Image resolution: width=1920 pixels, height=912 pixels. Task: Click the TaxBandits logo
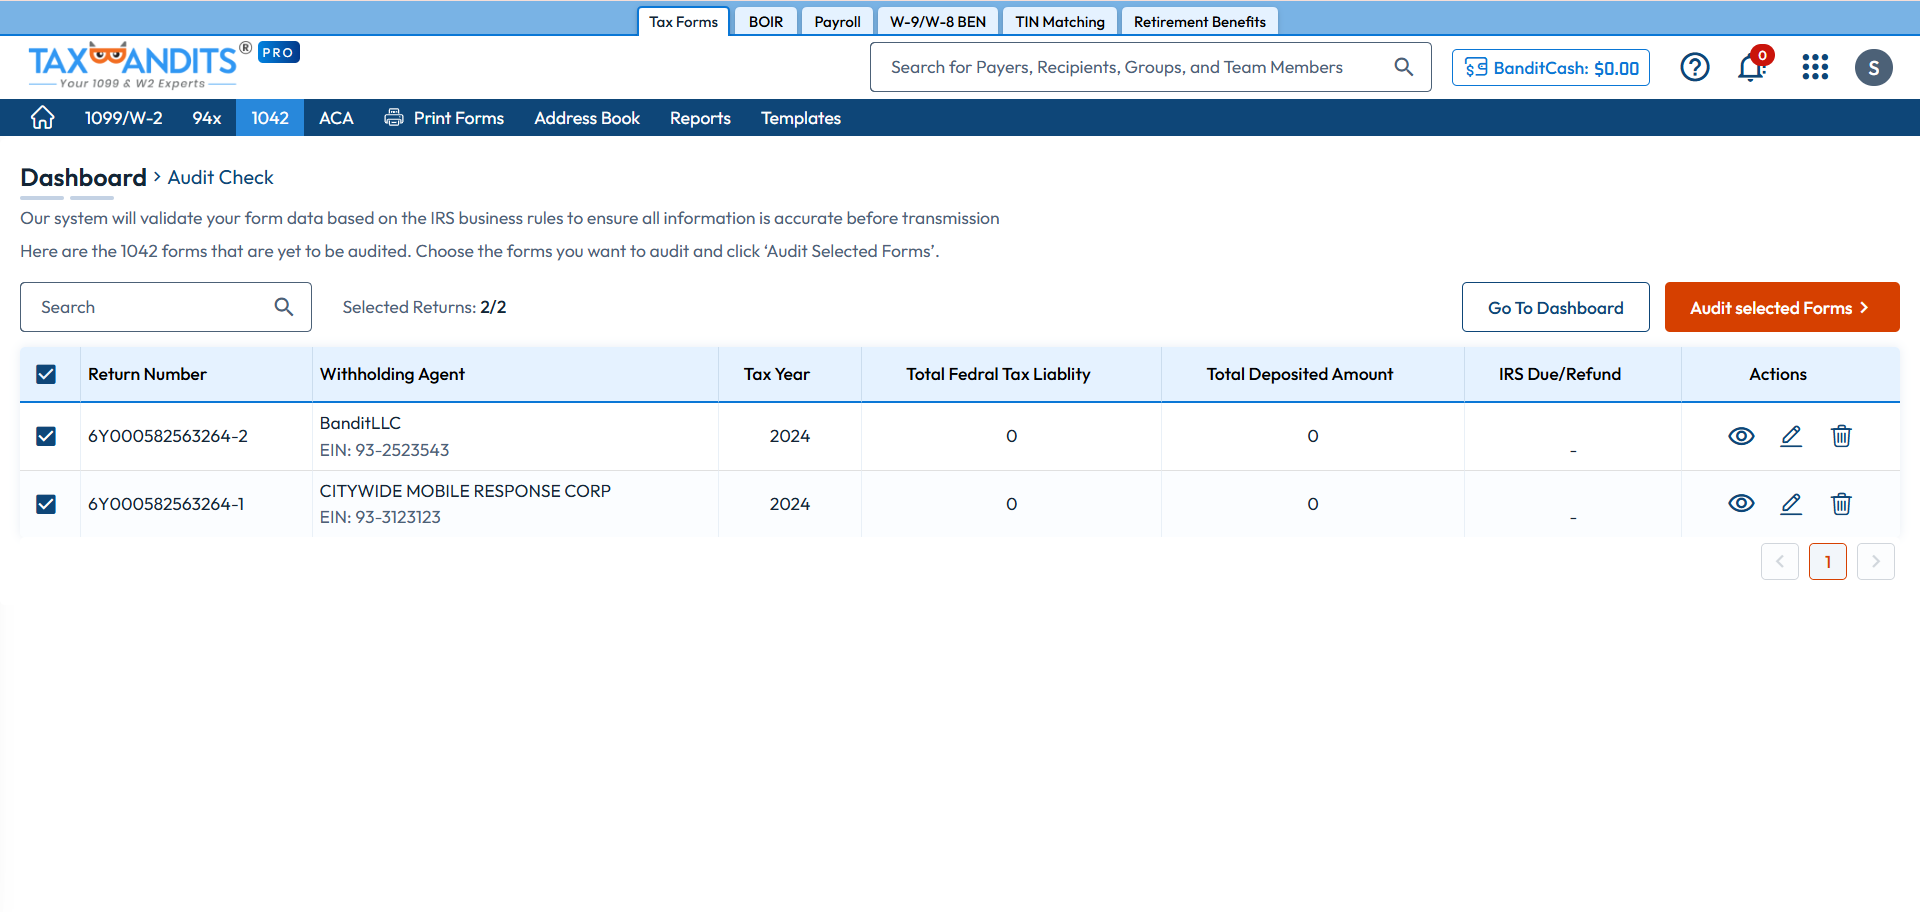[x=140, y=65]
